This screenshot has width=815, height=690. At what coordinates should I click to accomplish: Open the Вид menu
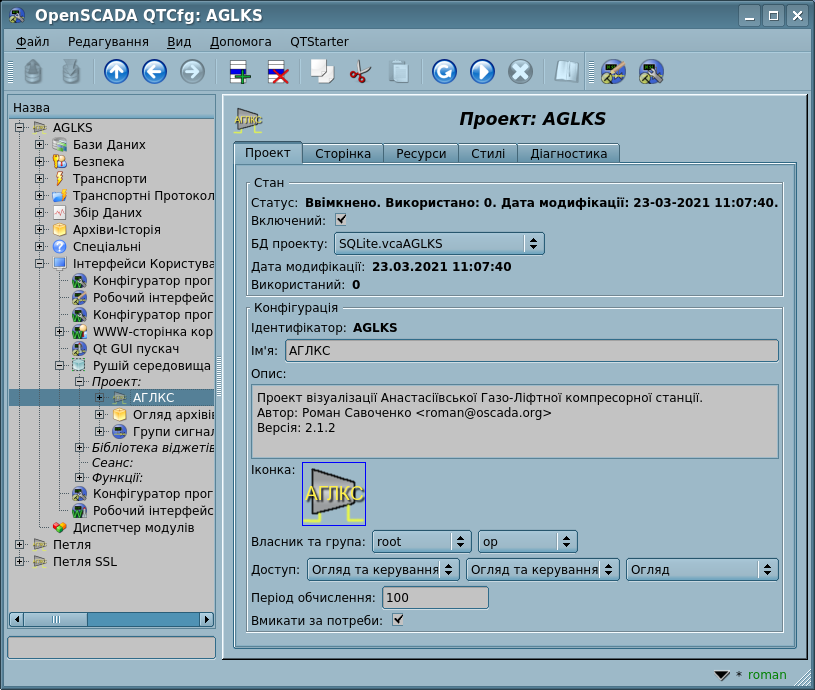[x=179, y=42]
